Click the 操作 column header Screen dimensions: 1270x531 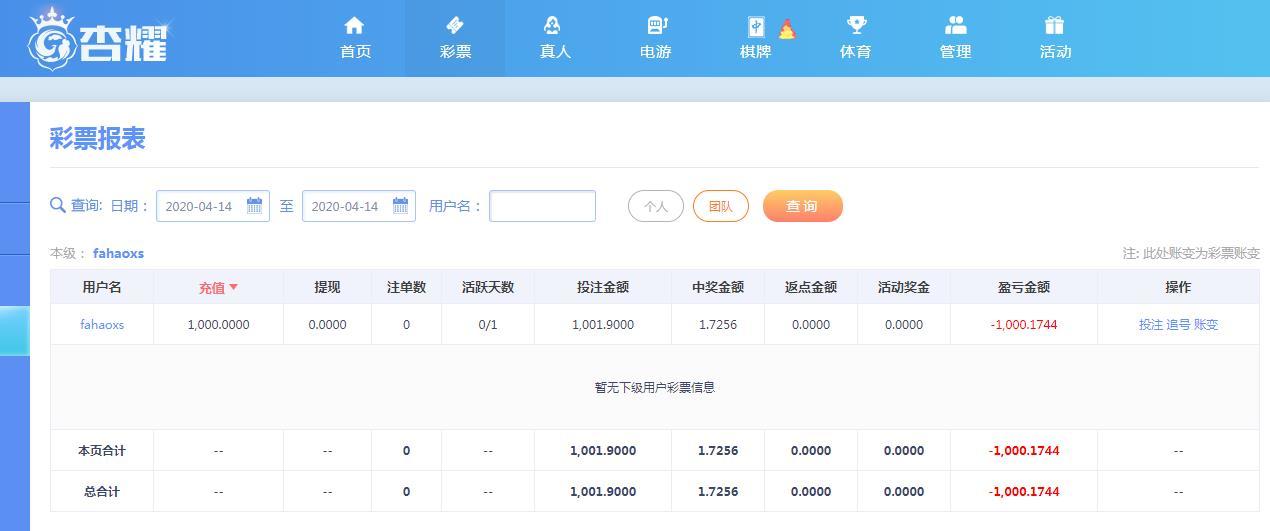click(x=1178, y=287)
